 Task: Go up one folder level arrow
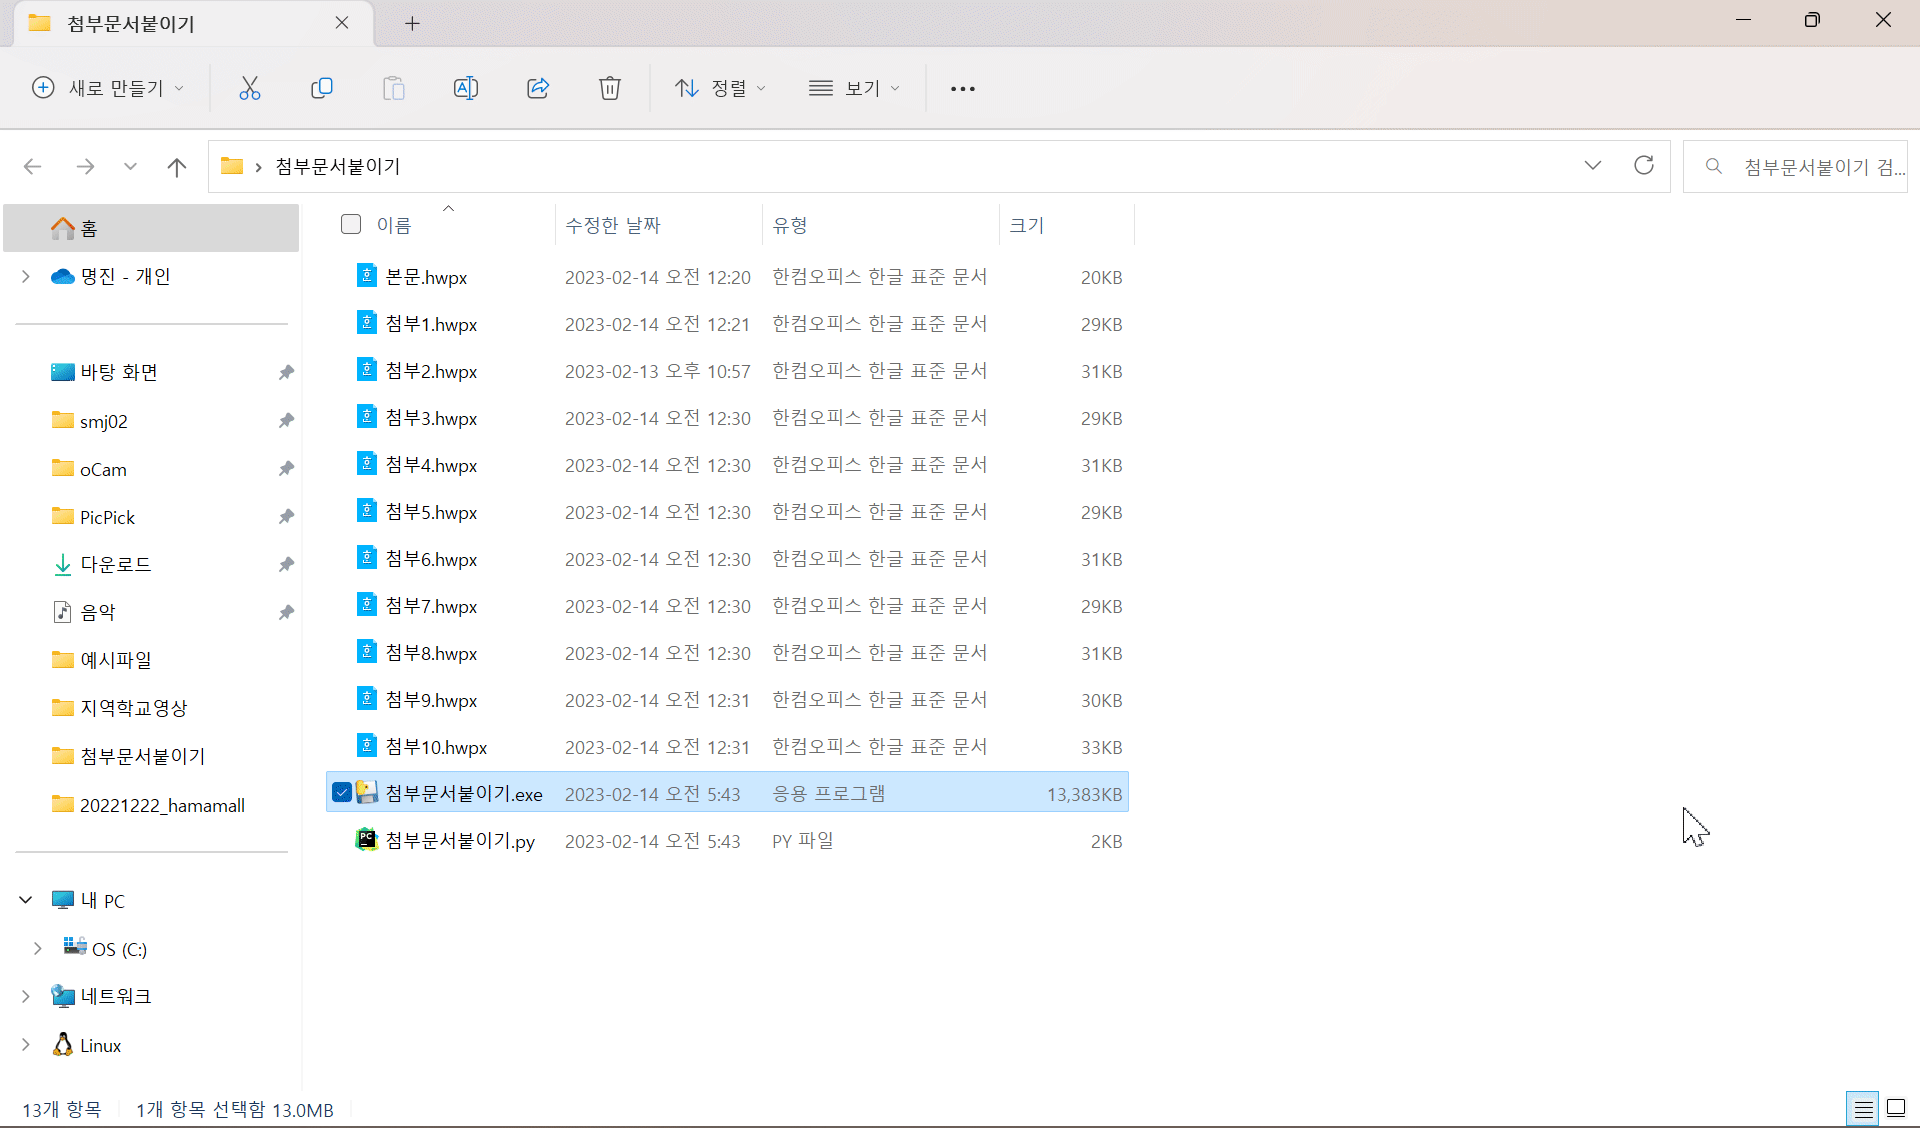[177, 167]
